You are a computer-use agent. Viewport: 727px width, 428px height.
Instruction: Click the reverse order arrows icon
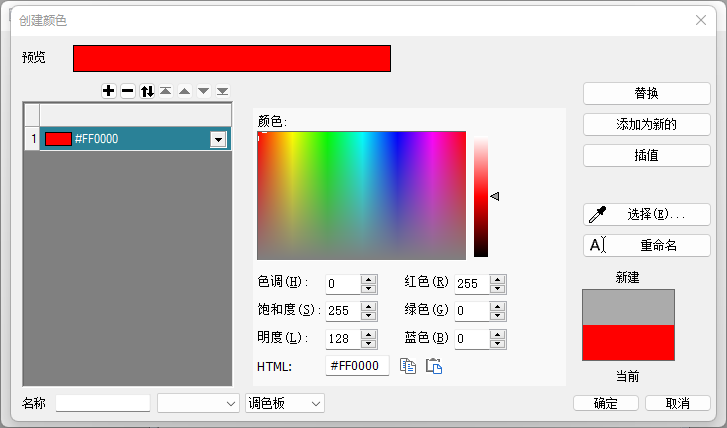coord(147,91)
